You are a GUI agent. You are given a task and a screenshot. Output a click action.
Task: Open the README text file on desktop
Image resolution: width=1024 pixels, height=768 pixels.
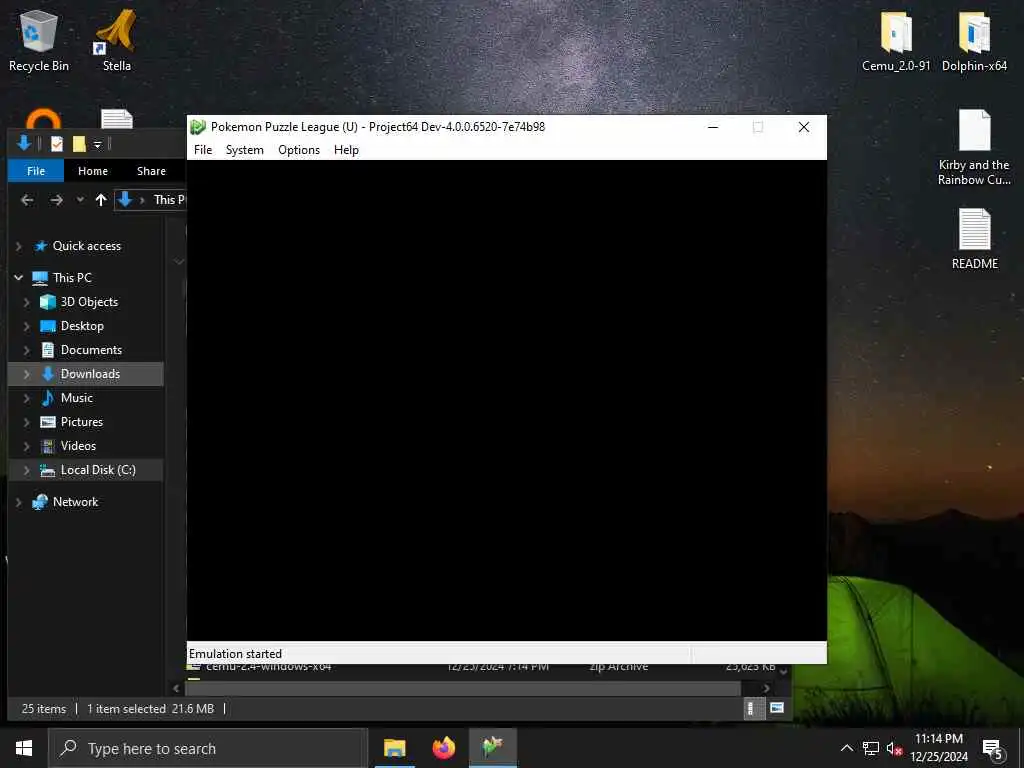[x=974, y=238]
